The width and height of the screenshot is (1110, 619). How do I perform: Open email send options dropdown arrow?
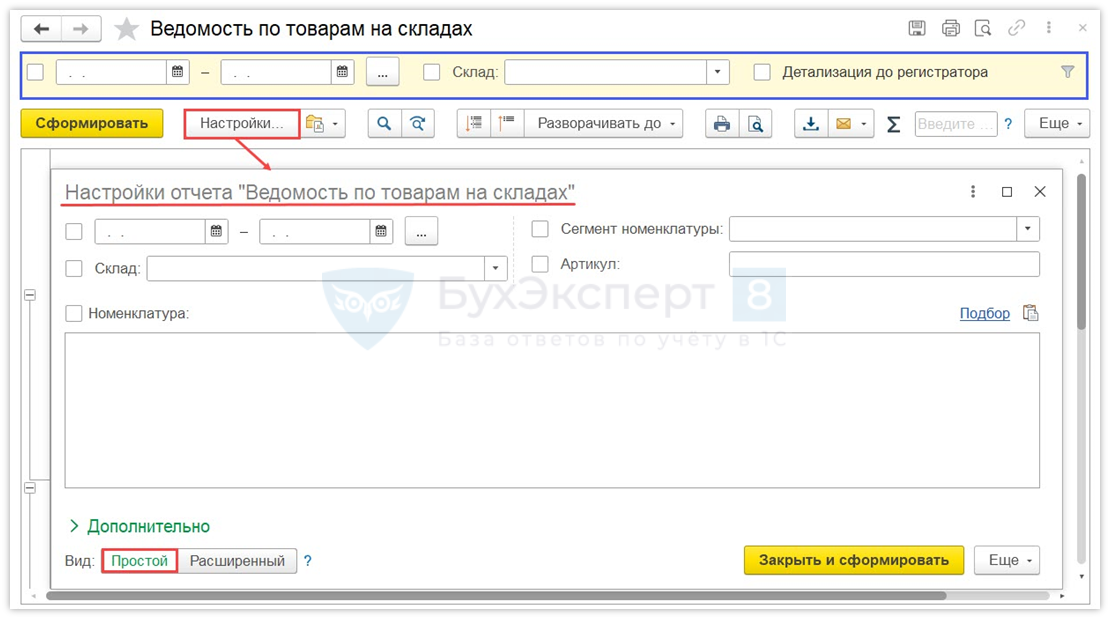(x=864, y=124)
